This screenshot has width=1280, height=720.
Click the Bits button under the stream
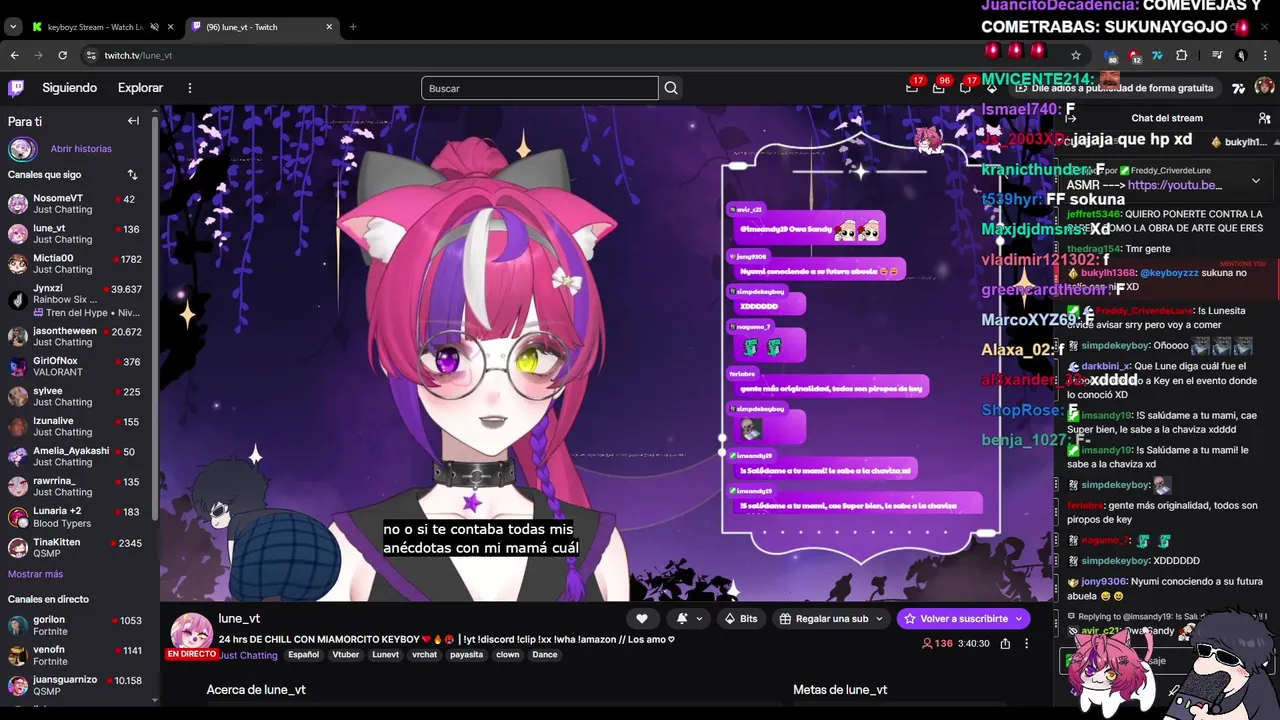coord(741,619)
